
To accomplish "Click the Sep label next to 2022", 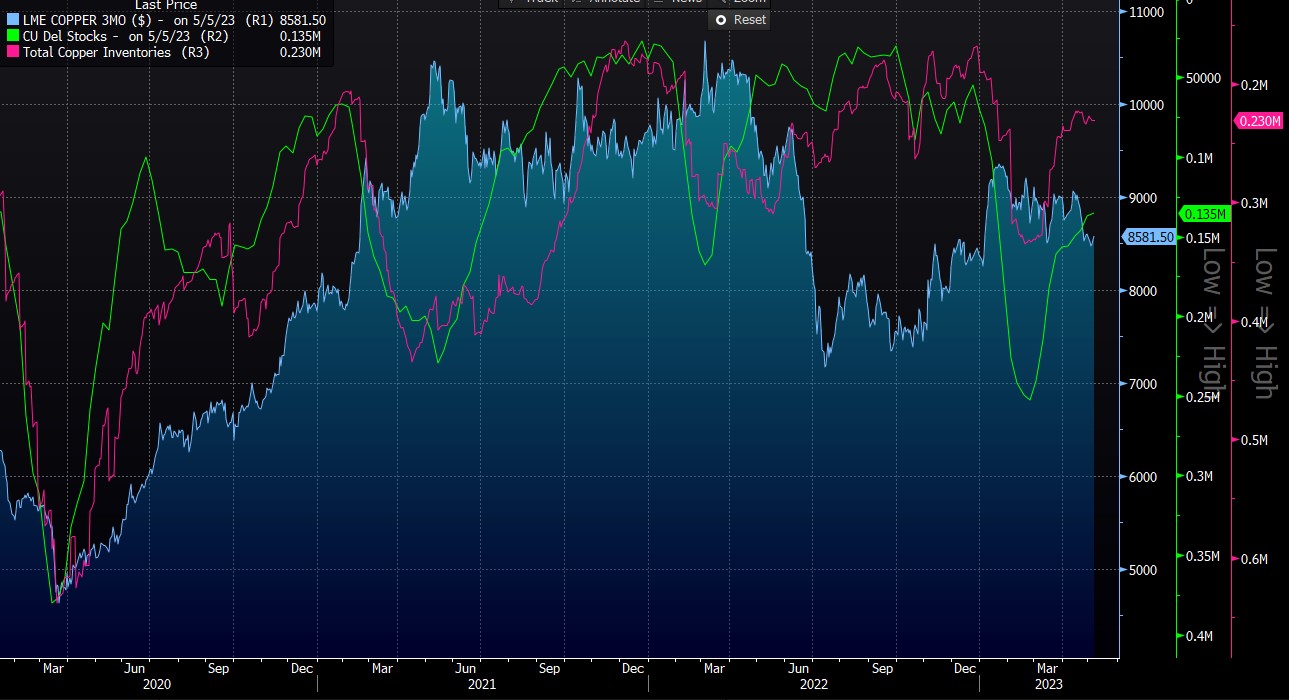I will coord(882,667).
